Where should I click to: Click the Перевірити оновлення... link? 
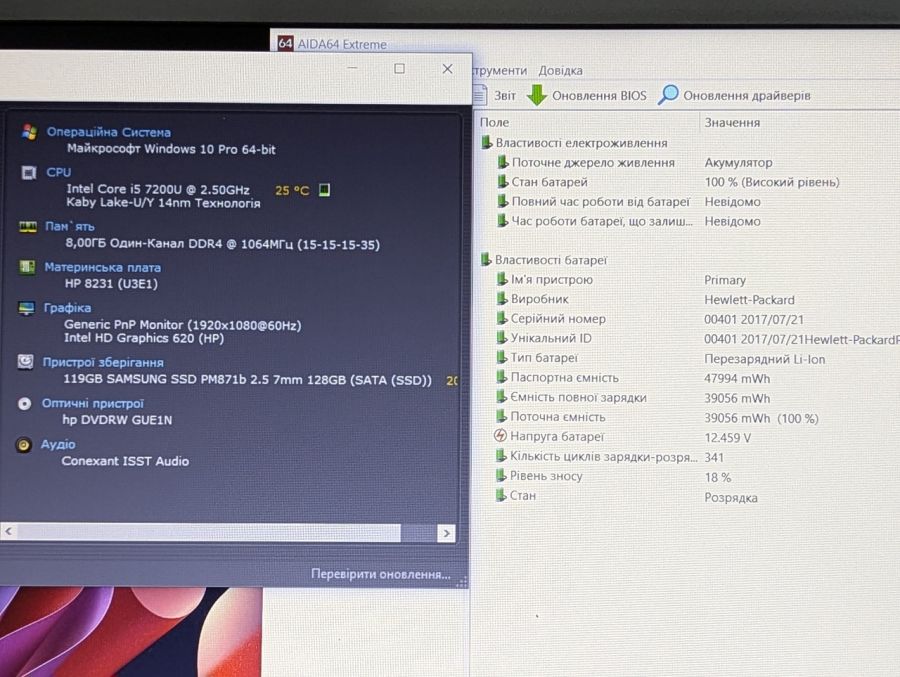381,574
